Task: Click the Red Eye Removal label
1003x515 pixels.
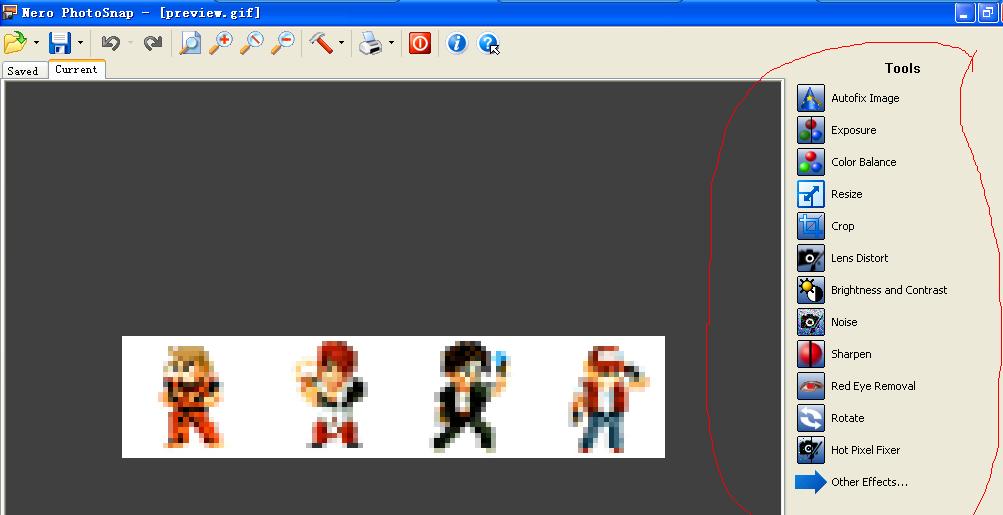Action: [x=873, y=386]
